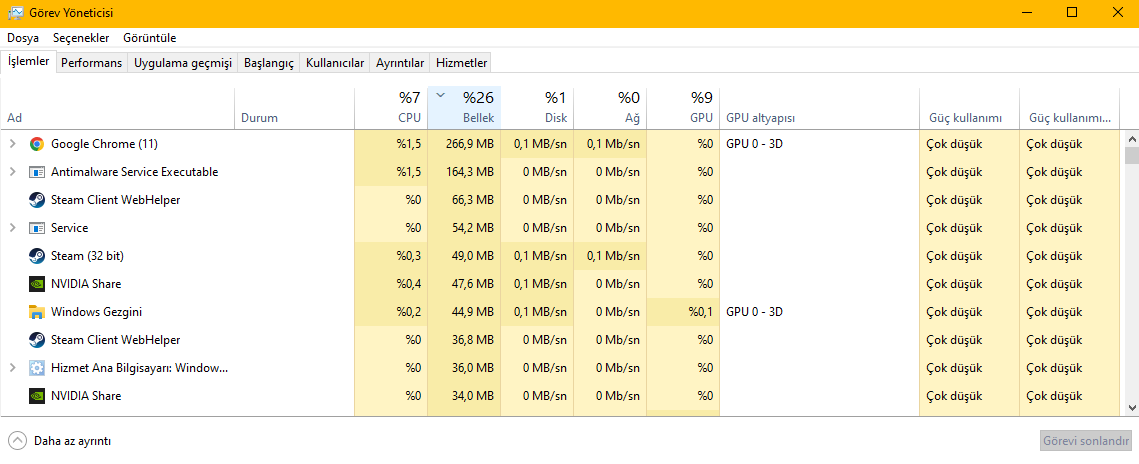Sort processes by CPU column
The width and height of the screenshot is (1139, 464).
[x=390, y=108]
